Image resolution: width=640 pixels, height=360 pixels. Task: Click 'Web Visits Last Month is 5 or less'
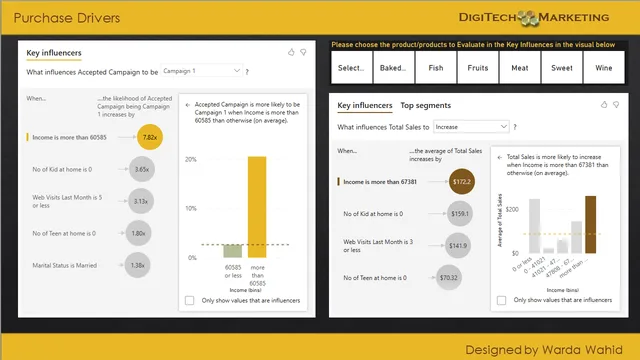(67, 201)
